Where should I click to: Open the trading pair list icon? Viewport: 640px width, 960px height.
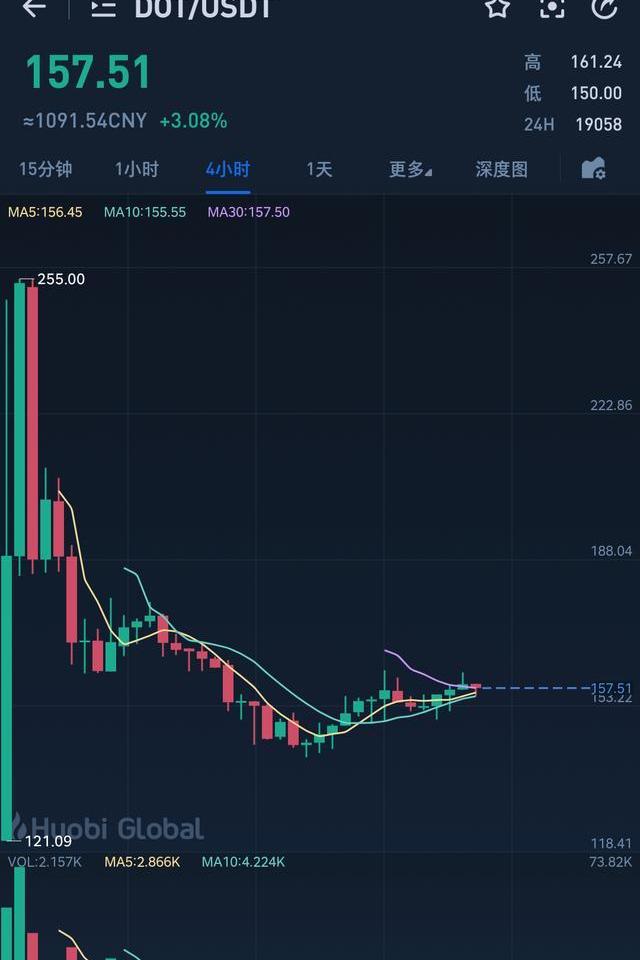(104, 7)
